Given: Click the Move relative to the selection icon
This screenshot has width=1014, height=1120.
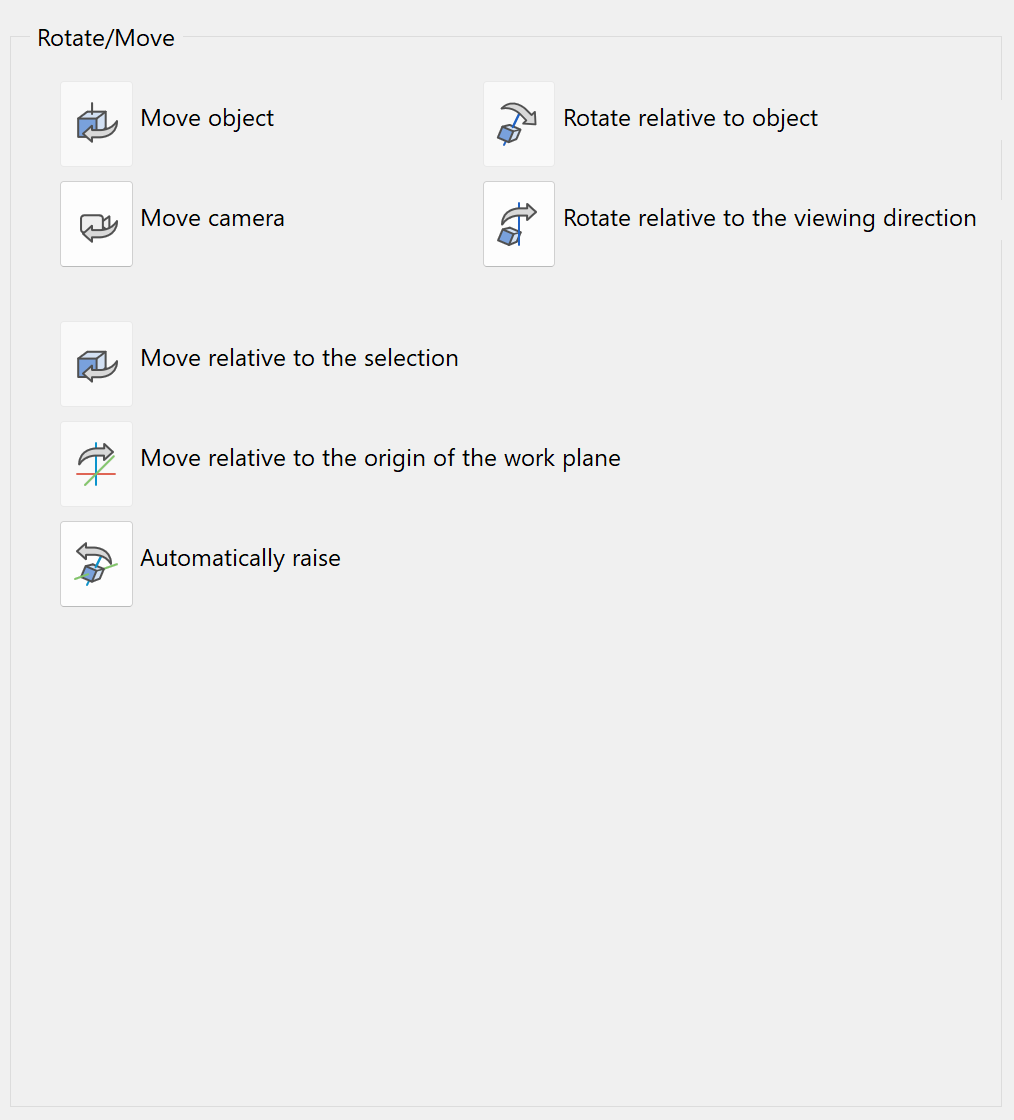Looking at the screenshot, I should pos(96,364).
